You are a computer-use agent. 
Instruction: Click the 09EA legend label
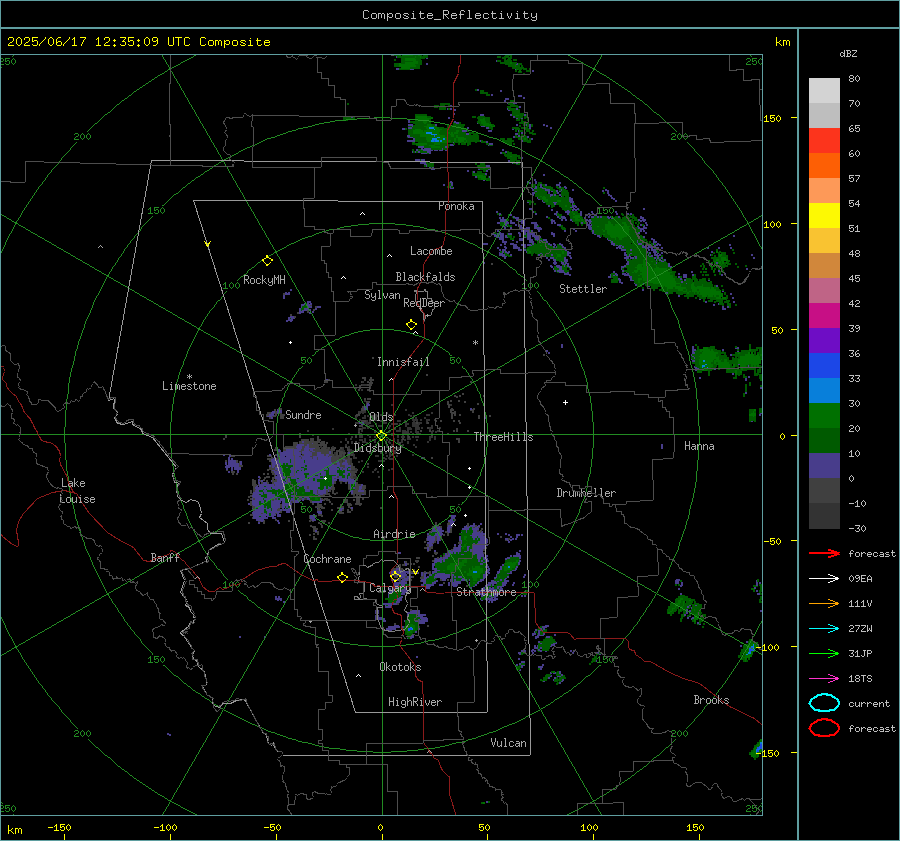[860, 579]
